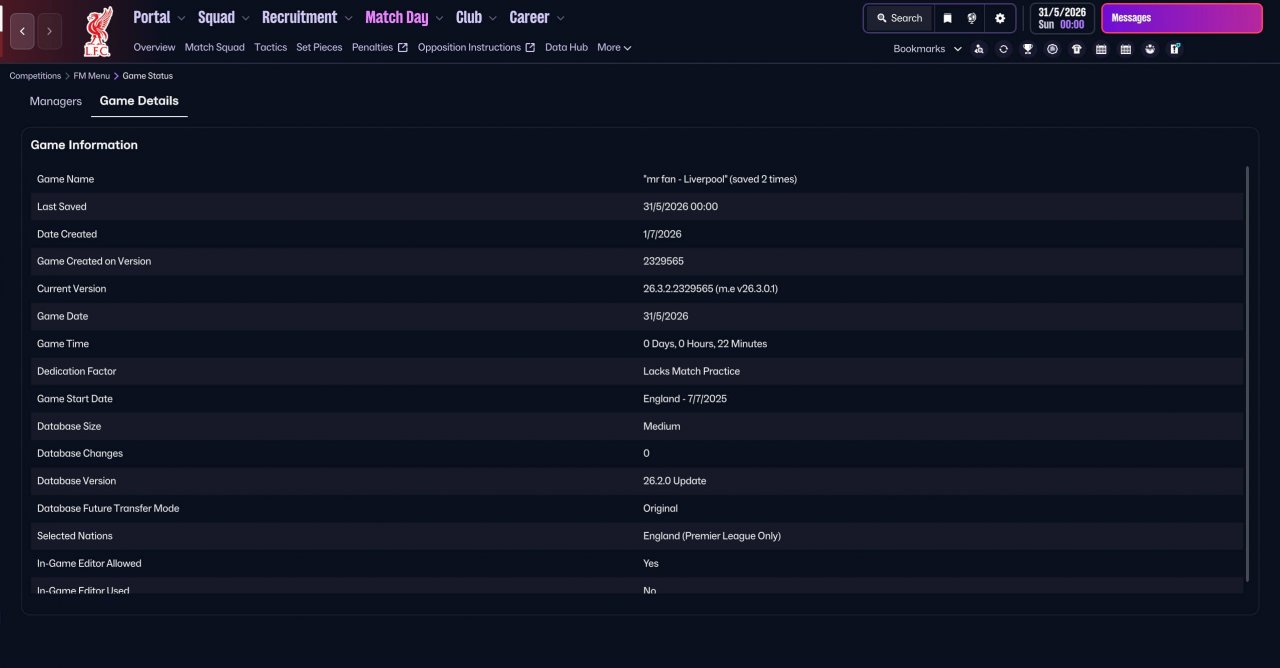Screen dimensions: 1280x668
Task: Open Opposition Instructions submenu item
Action: click(x=469, y=47)
